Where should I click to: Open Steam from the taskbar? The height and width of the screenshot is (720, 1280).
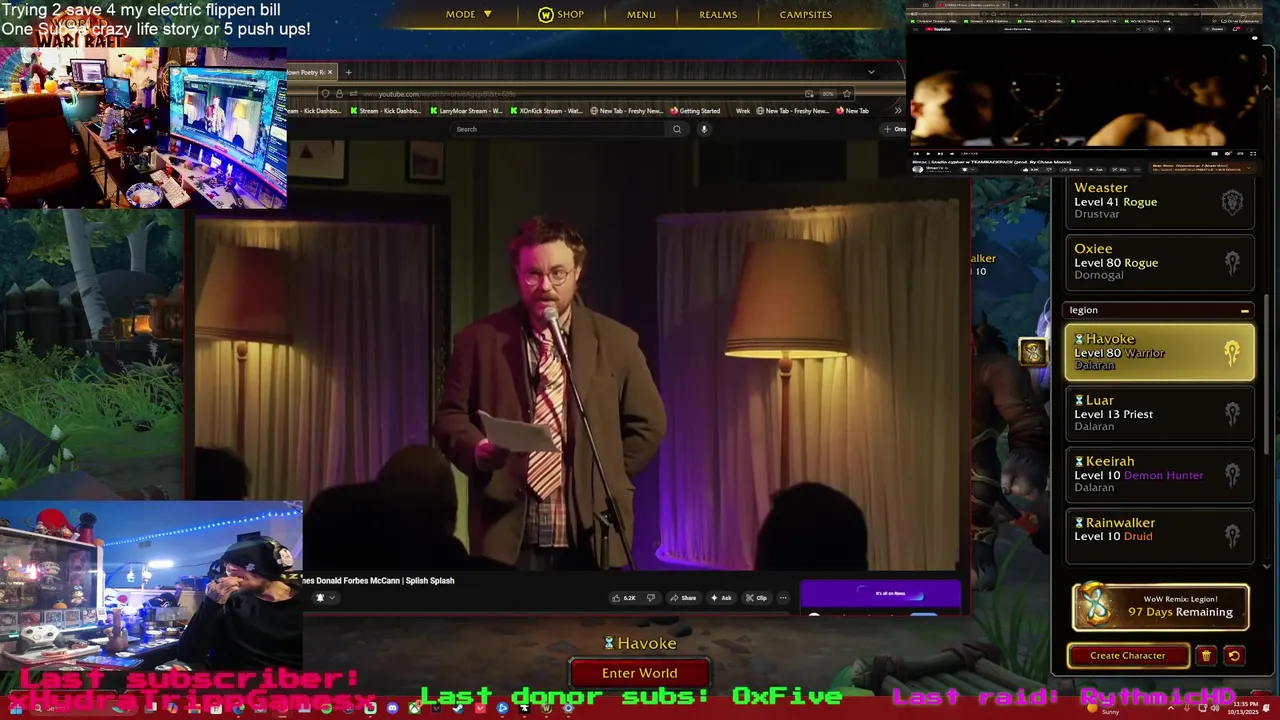tap(457, 708)
